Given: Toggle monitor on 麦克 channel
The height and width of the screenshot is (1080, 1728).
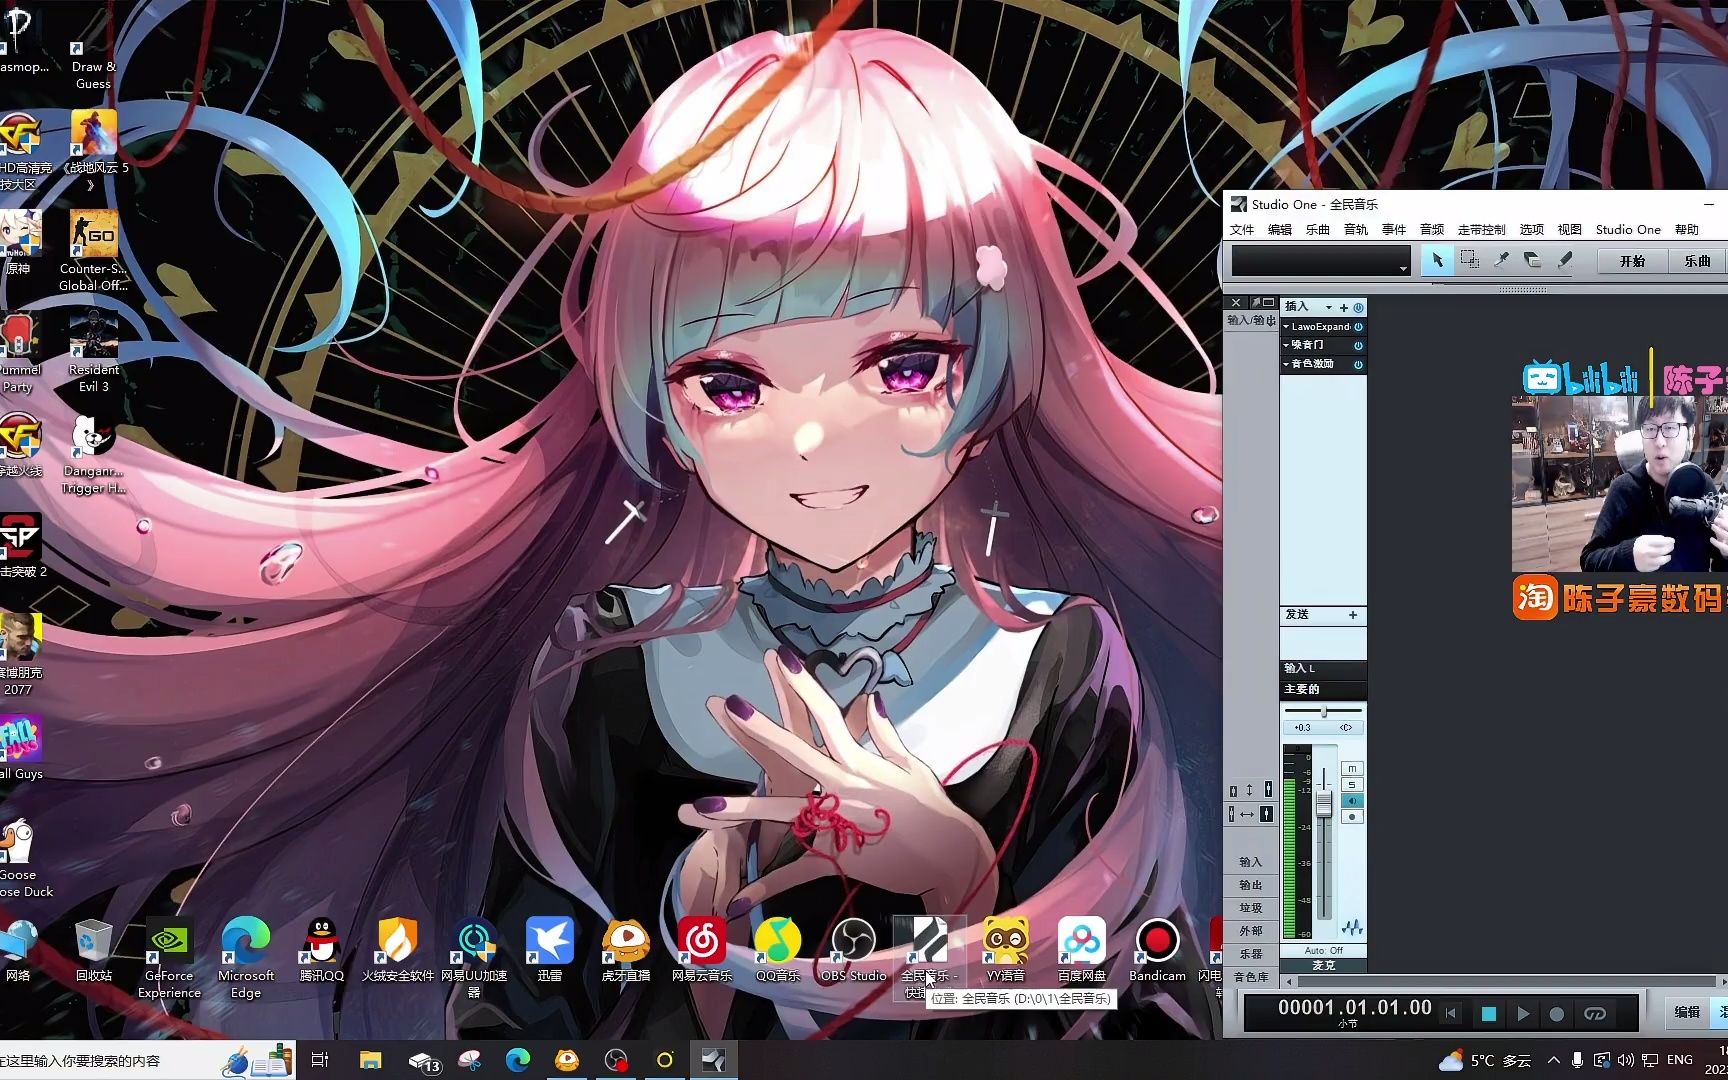Looking at the screenshot, I should [1352, 801].
